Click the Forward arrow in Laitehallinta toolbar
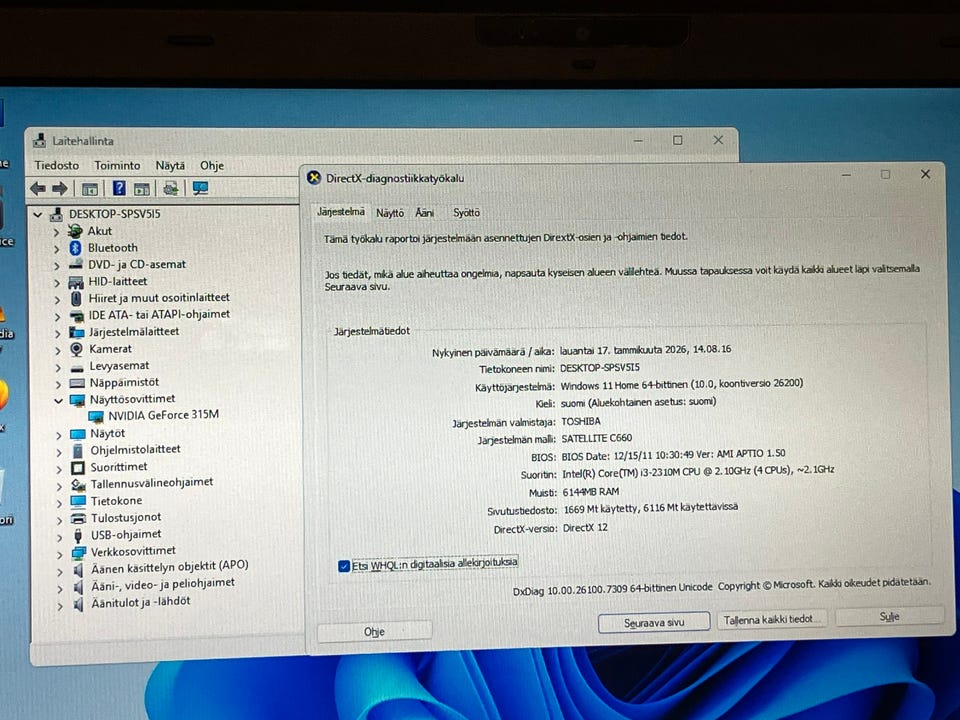The image size is (960, 720). pyautogui.click(x=59, y=189)
